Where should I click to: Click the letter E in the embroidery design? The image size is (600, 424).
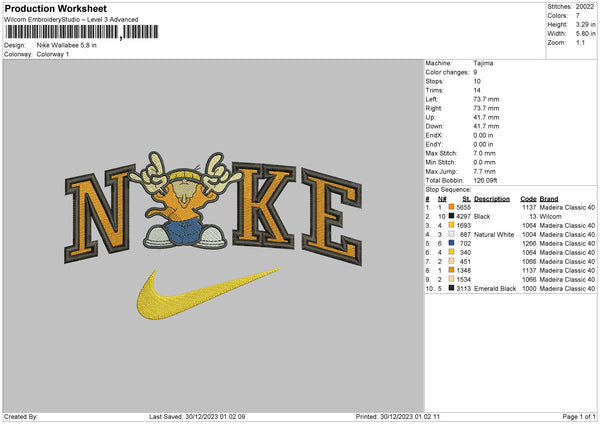point(332,217)
